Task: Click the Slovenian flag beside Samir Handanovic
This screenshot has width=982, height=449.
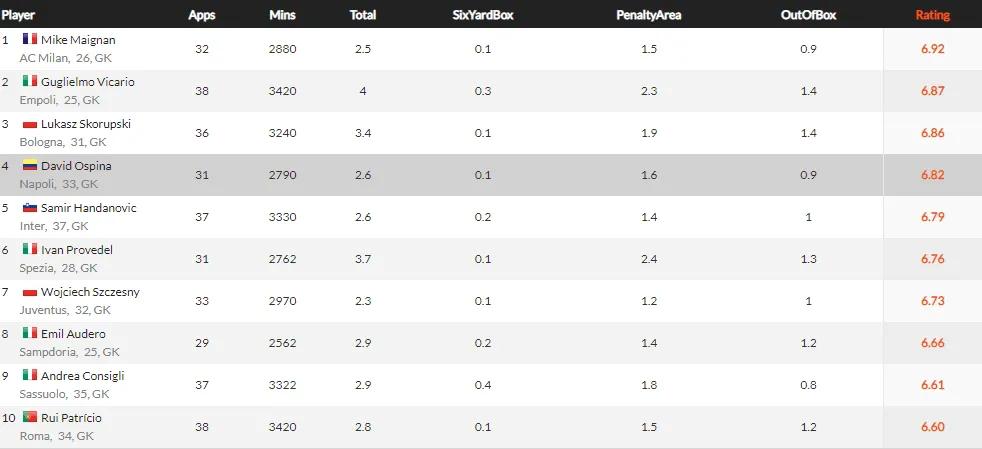Action: tap(29, 208)
